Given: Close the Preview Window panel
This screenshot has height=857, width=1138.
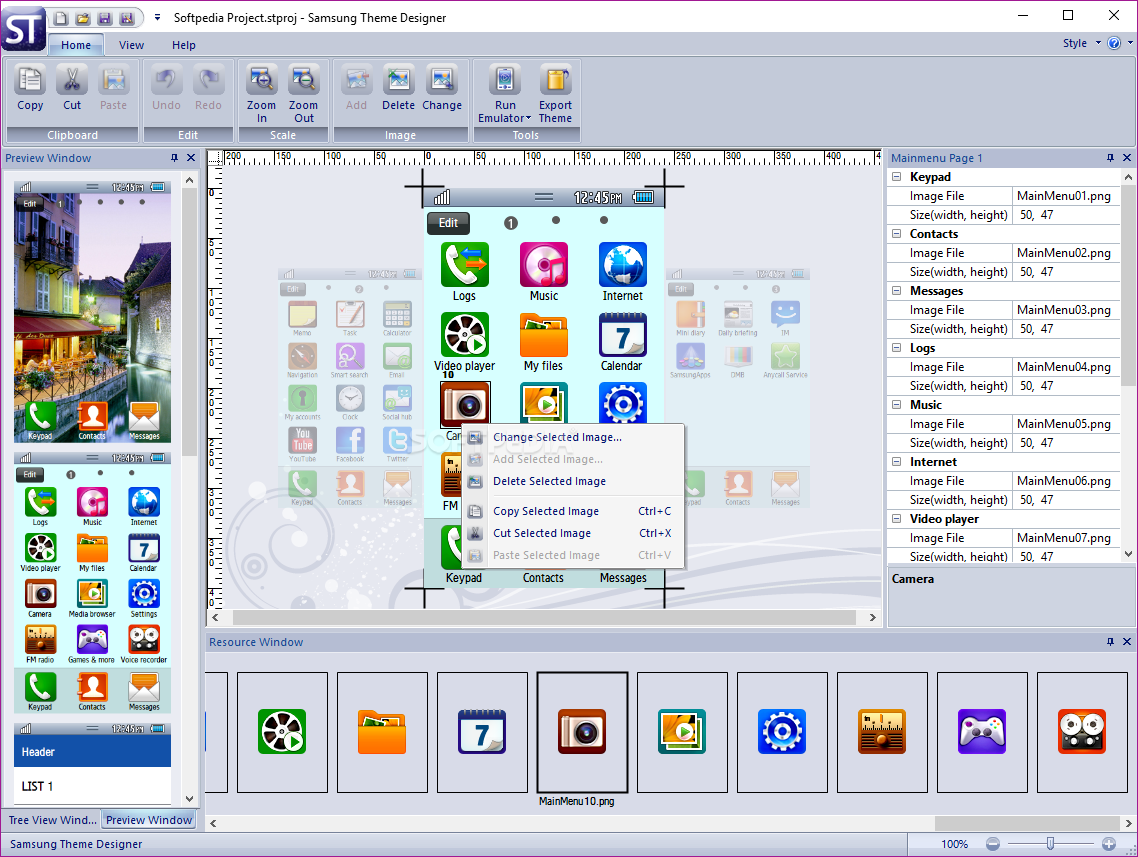Looking at the screenshot, I should pos(191,157).
